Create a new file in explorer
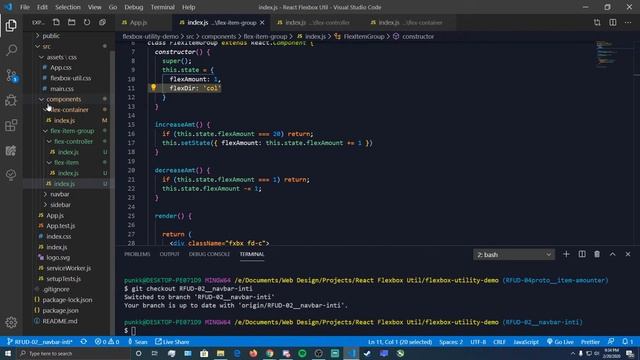Screen dimensions: 640x360 click(x=56, y=22)
